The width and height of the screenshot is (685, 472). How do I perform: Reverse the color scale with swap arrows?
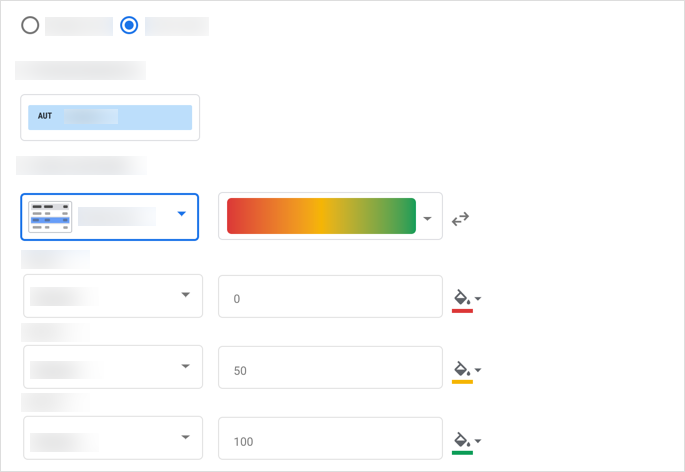coord(460,219)
